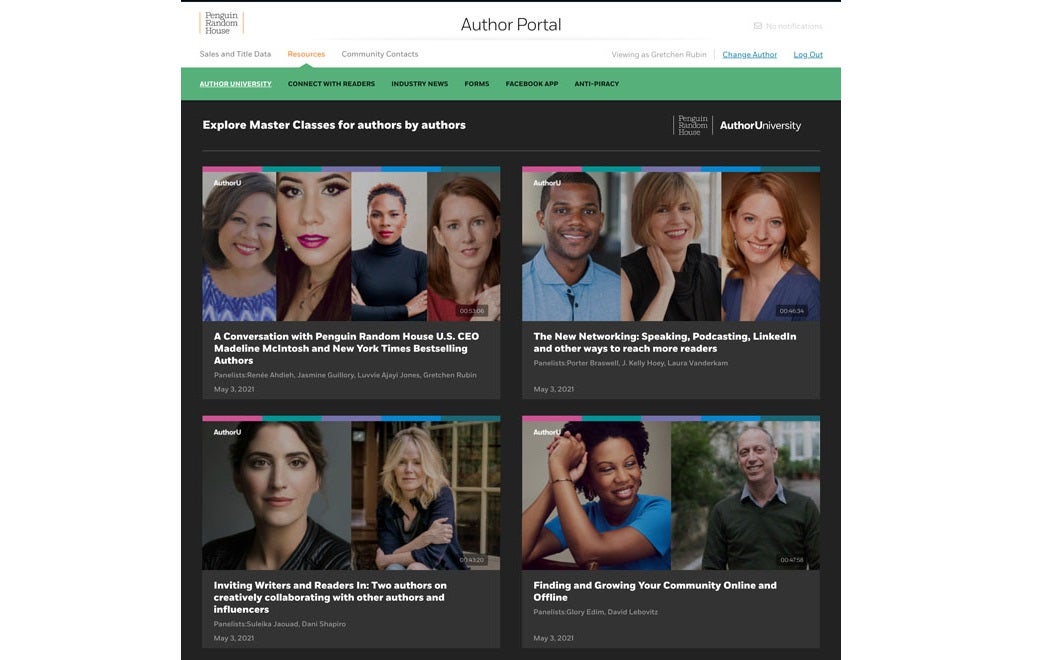Click panelists line listing Porter Braswell
The width and height of the screenshot is (1045, 660).
(630, 363)
